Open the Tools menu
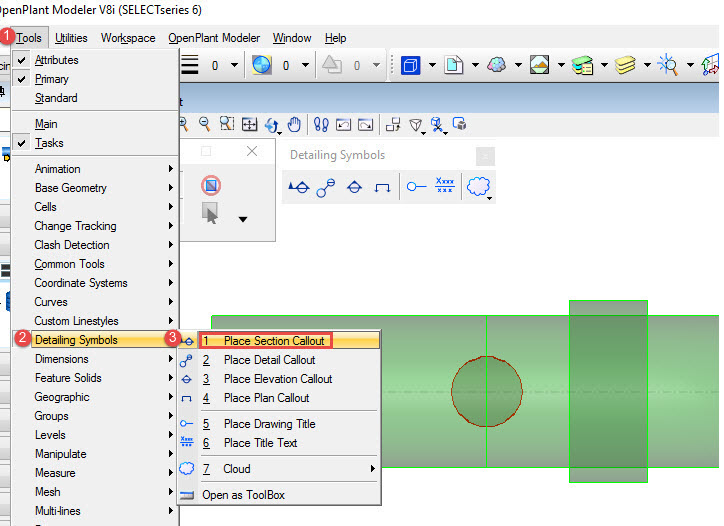The height and width of the screenshot is (526, 724). click(x=29, y=38)
